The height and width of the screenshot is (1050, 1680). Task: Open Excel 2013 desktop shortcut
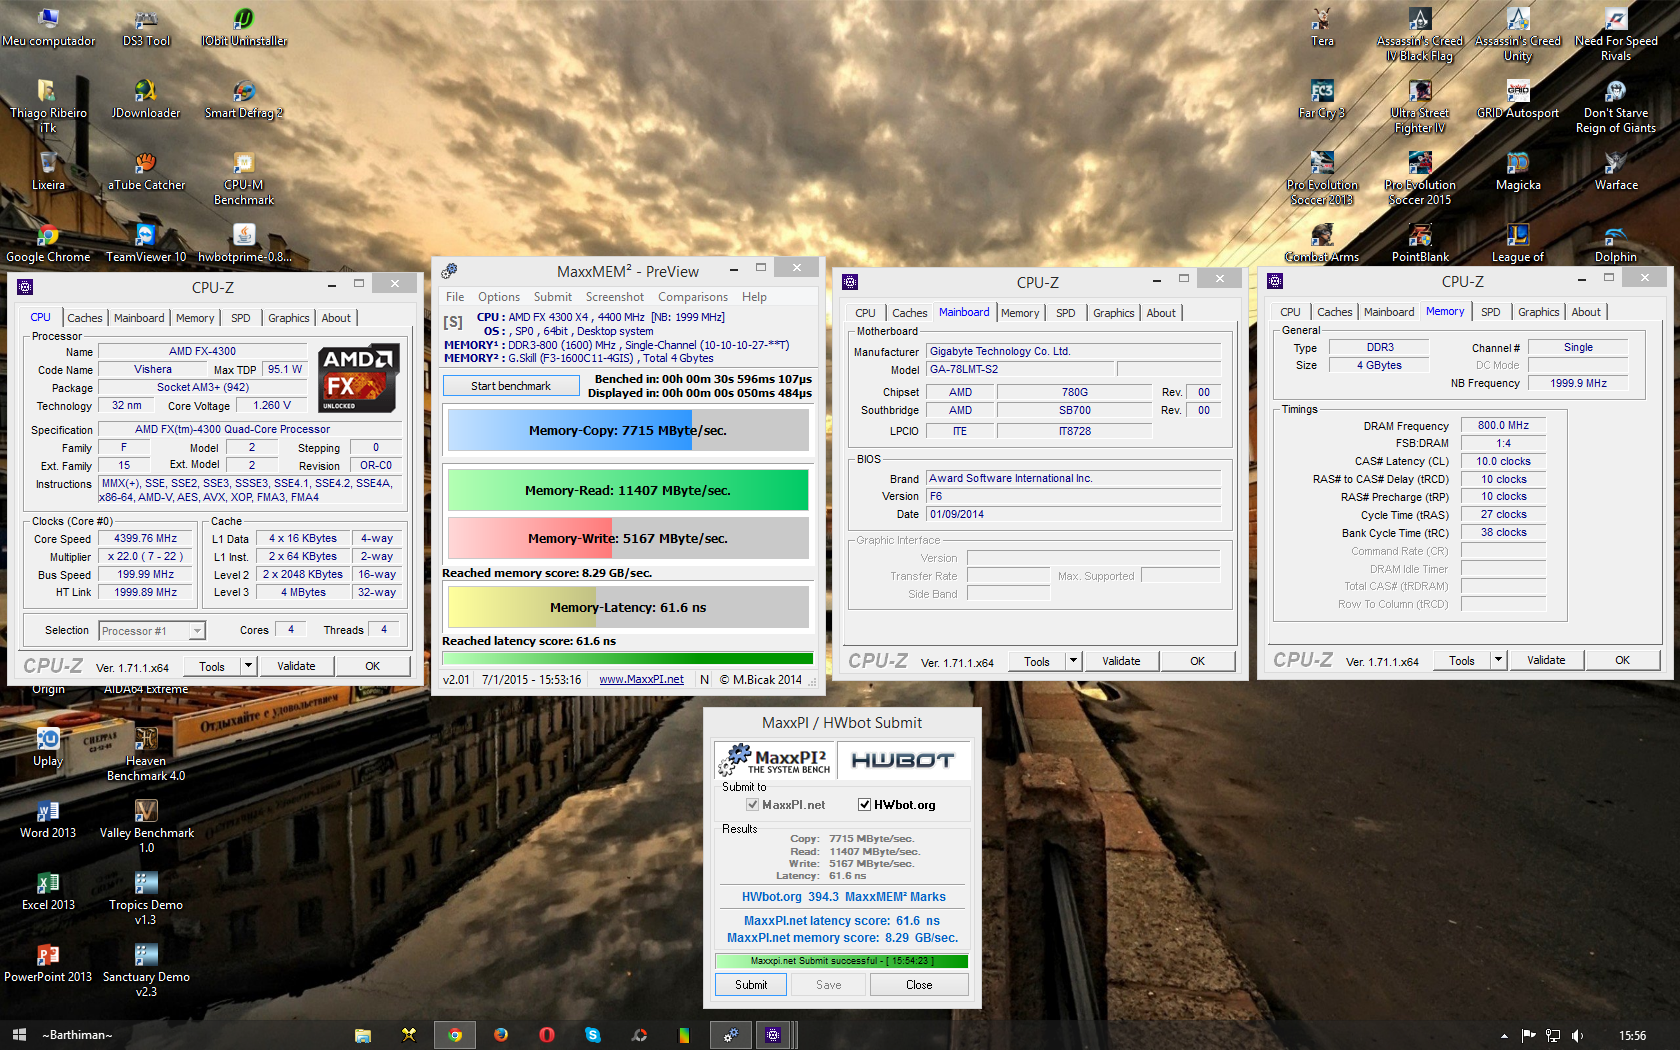pos(48,891)
